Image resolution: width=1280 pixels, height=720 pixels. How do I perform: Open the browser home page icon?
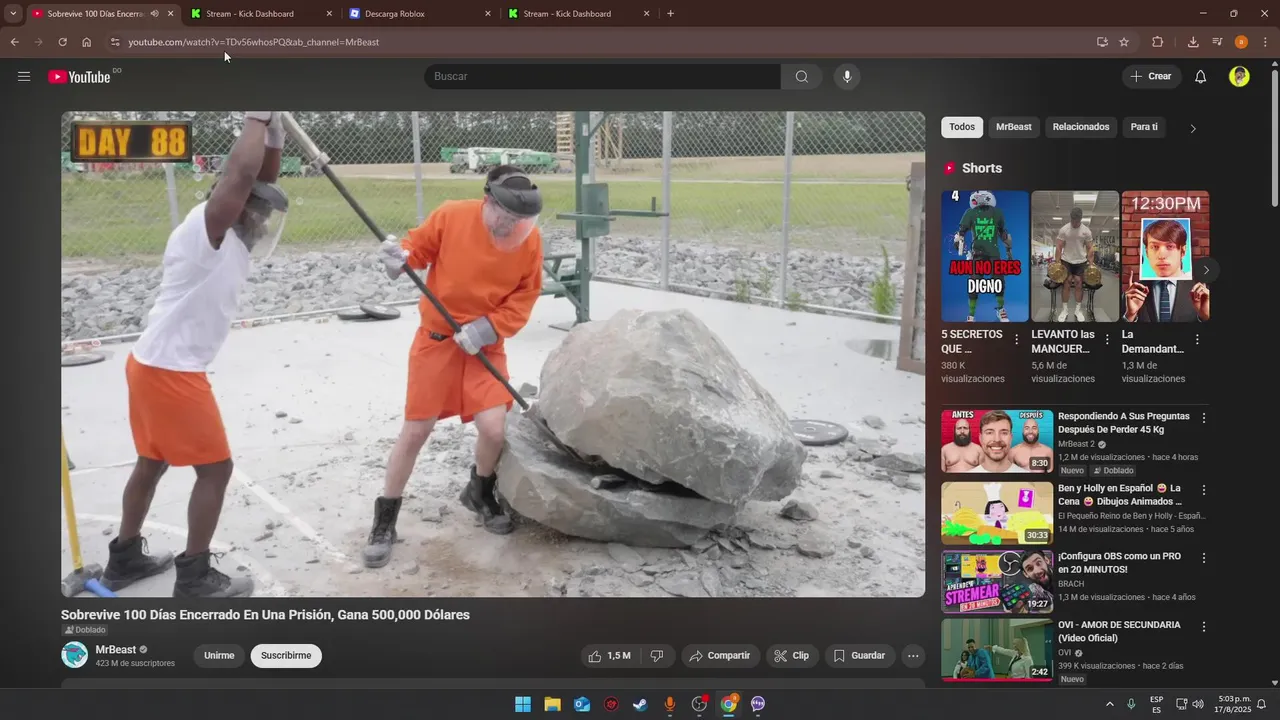click(87, 42)
